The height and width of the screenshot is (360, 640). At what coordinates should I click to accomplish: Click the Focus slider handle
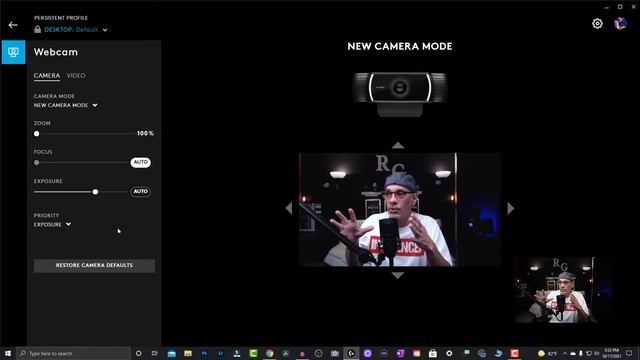[37, 162]
